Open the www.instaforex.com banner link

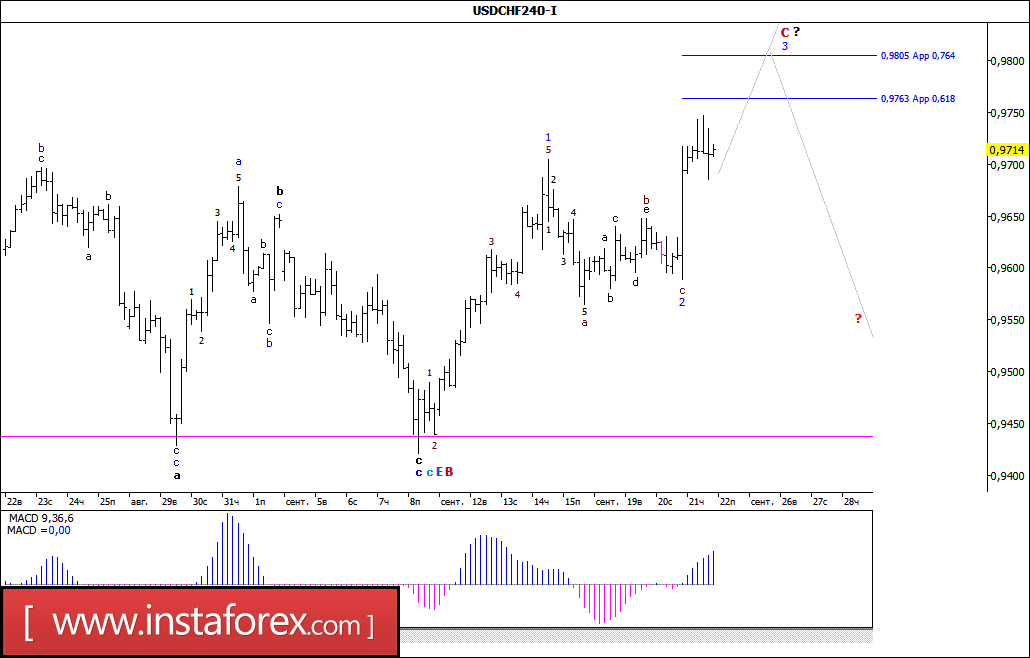[200, 621]
